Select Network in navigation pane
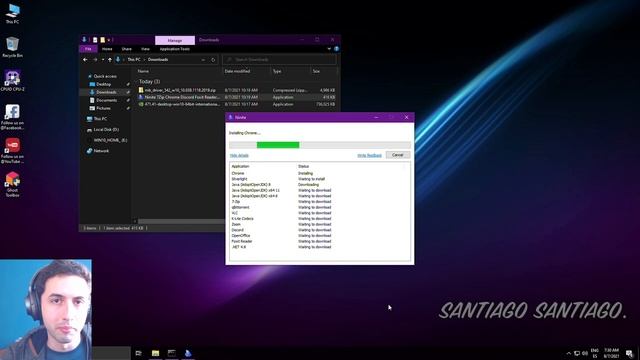Image resolution: width=640 pixels, height=360 pixels. pos(101,151)
